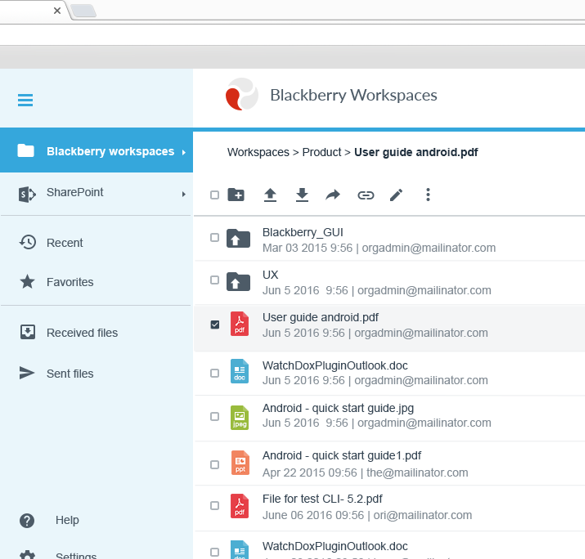This screenshot has width=585, height=559.
Task: Check the Blackberry_GUI folder checkbox
Action: click(x=215, y=237)
